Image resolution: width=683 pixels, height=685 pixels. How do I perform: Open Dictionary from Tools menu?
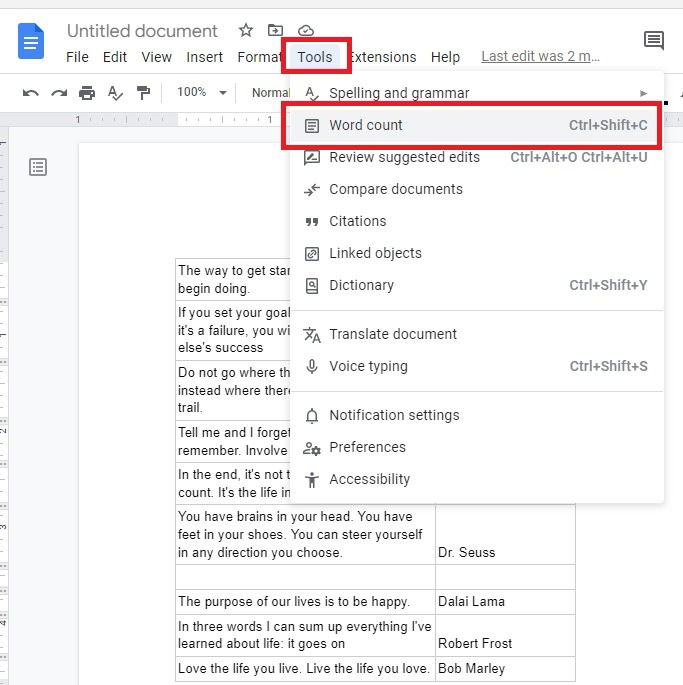477,285
